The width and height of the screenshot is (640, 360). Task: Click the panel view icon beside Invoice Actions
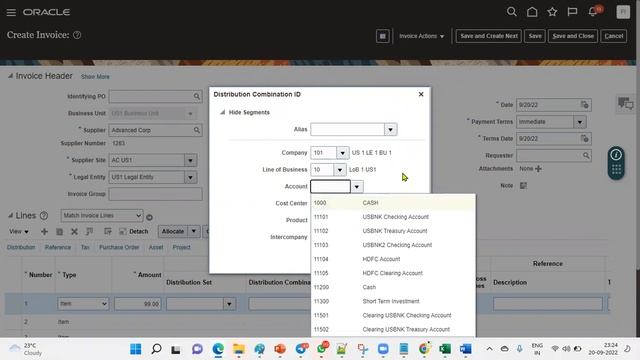[382, 36]
